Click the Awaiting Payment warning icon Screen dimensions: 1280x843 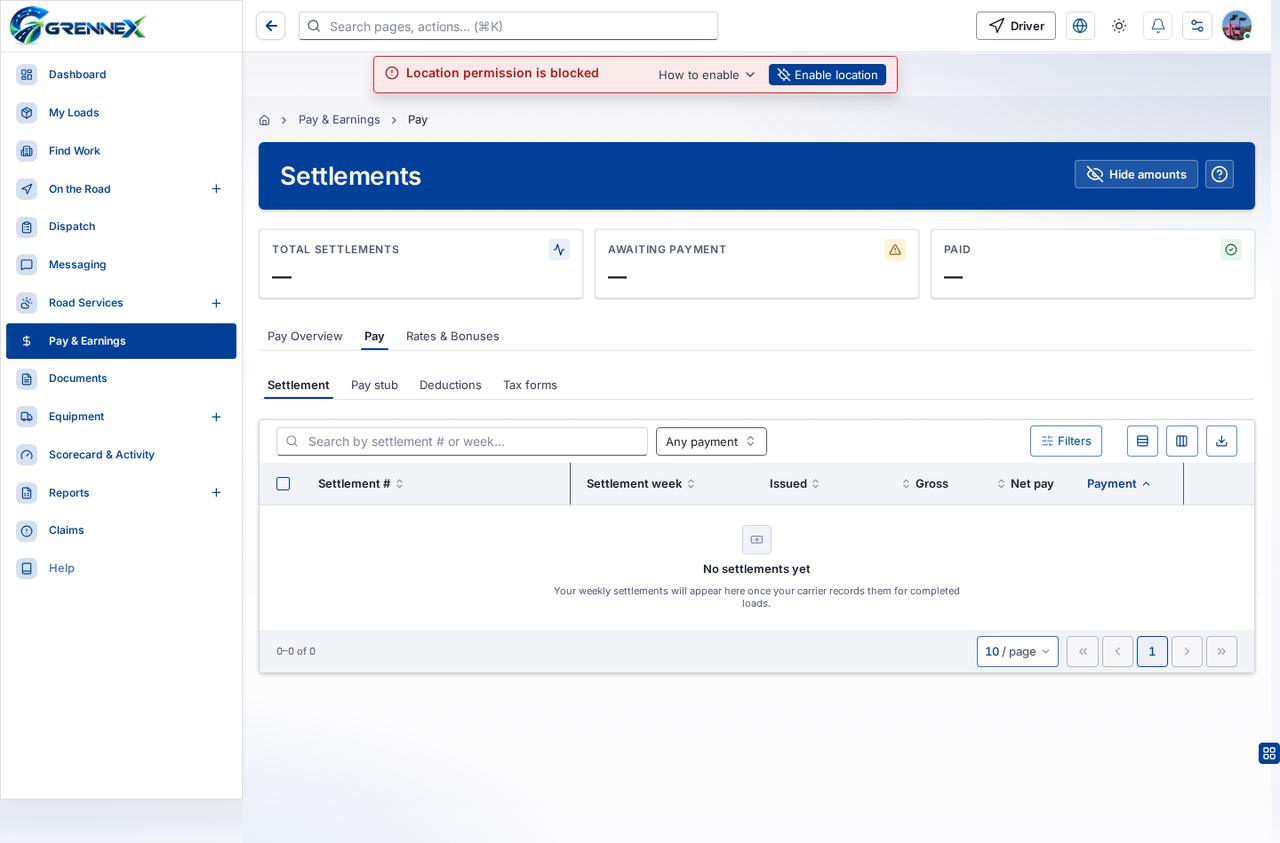point(895,250)
